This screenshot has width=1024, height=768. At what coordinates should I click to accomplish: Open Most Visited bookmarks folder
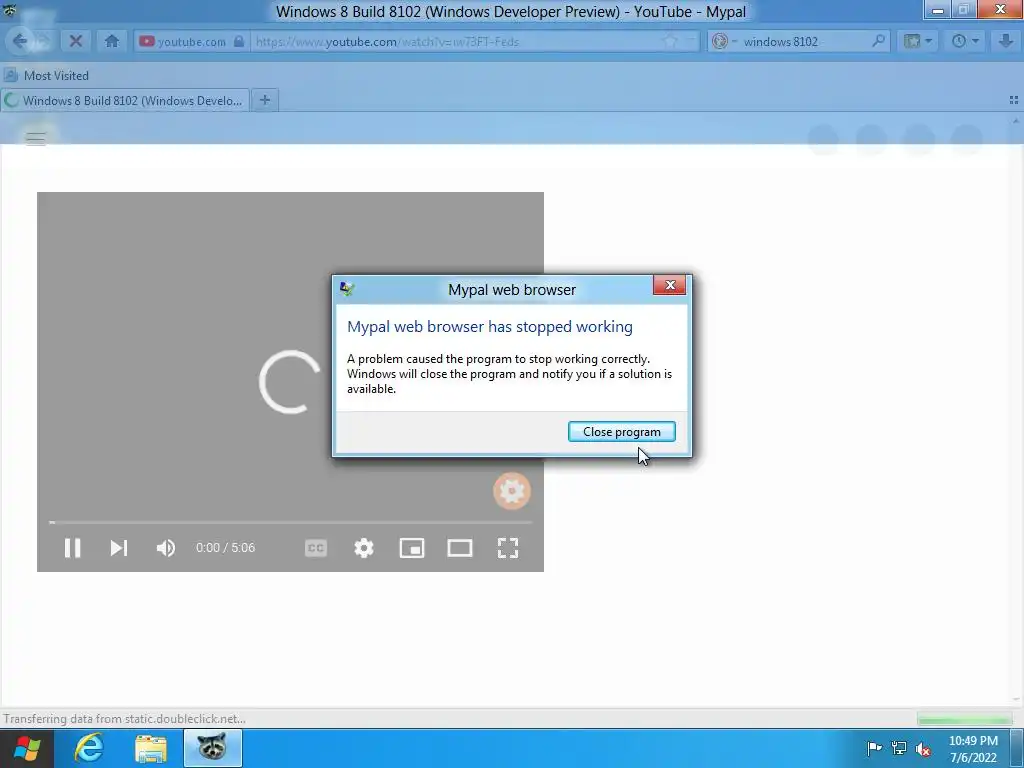tap(46, 76)
